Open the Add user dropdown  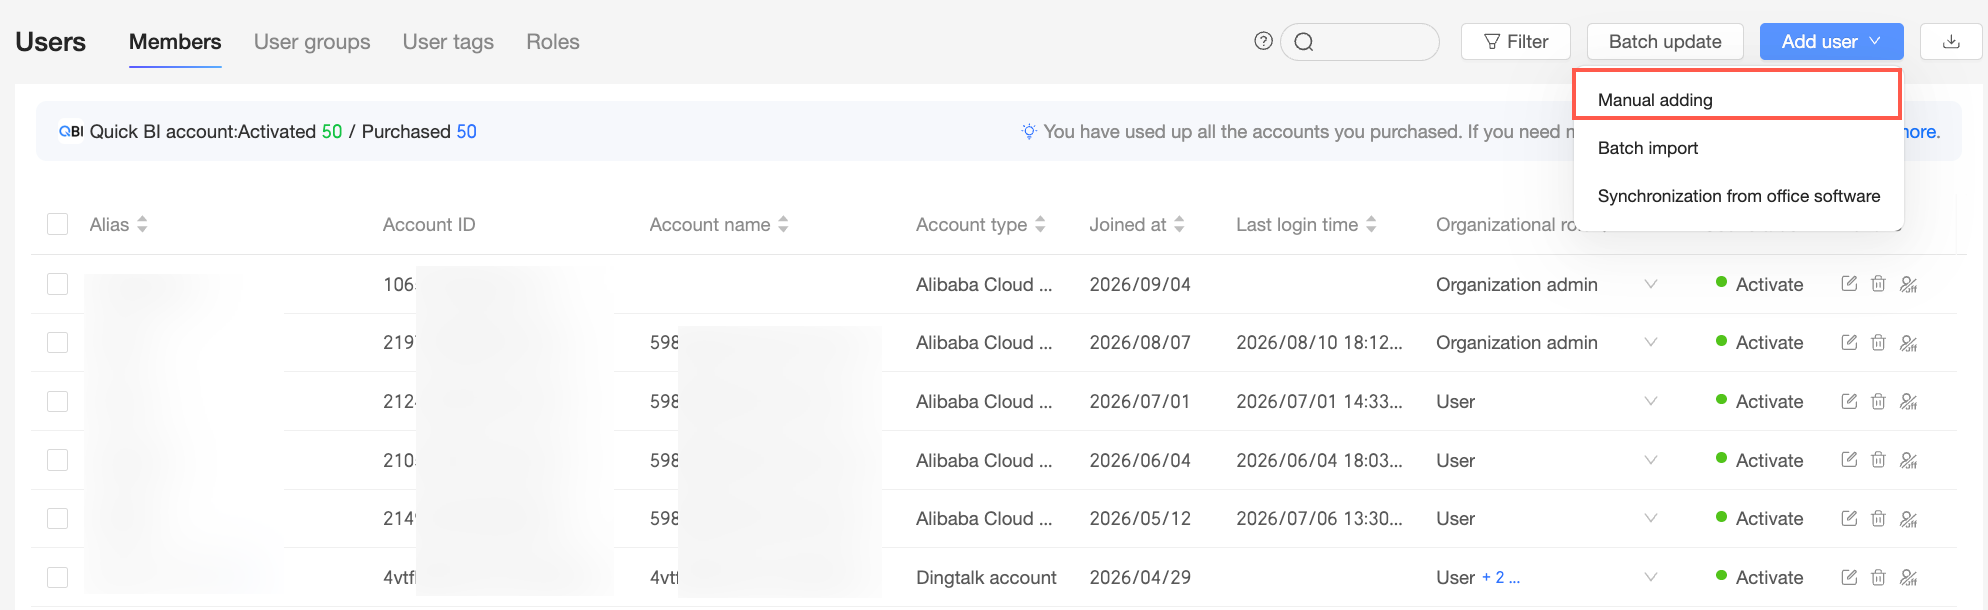pyautogui.click(x=1831, y=42)
